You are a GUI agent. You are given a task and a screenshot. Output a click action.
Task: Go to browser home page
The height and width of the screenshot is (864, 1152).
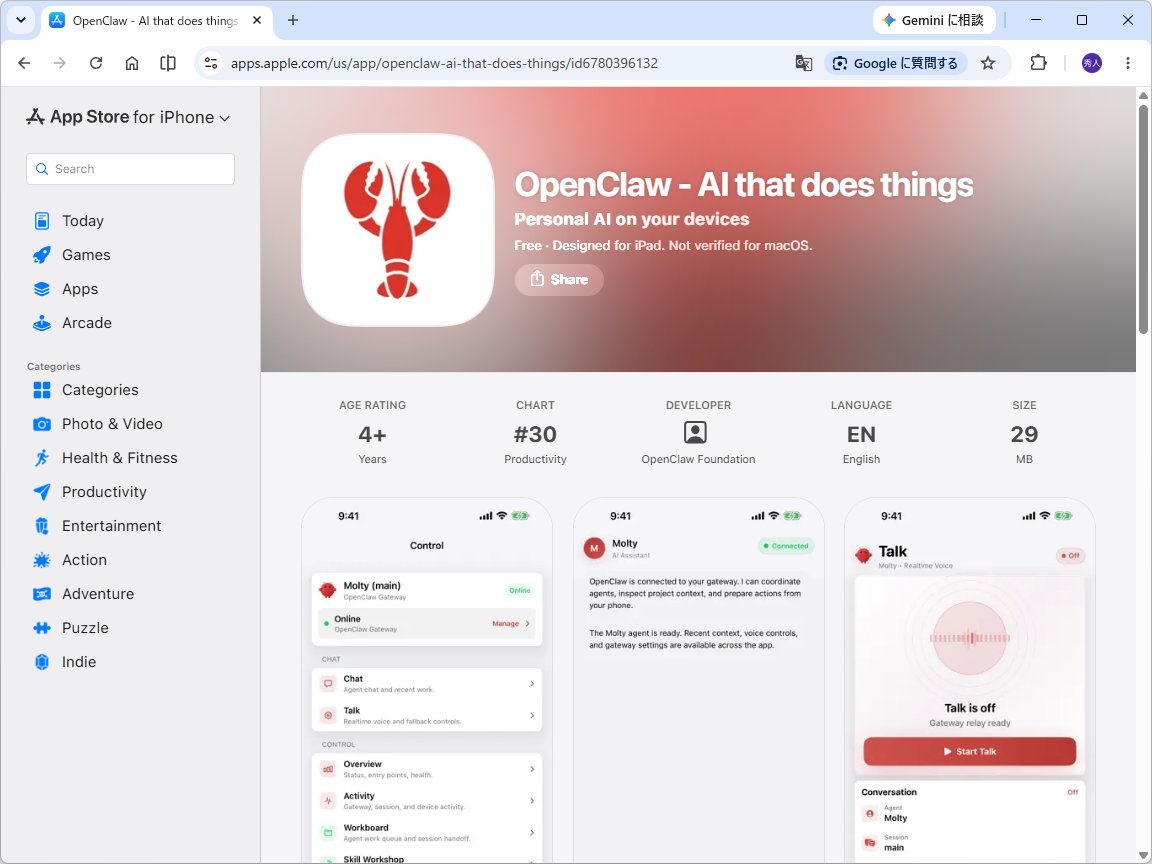[132, 63]
